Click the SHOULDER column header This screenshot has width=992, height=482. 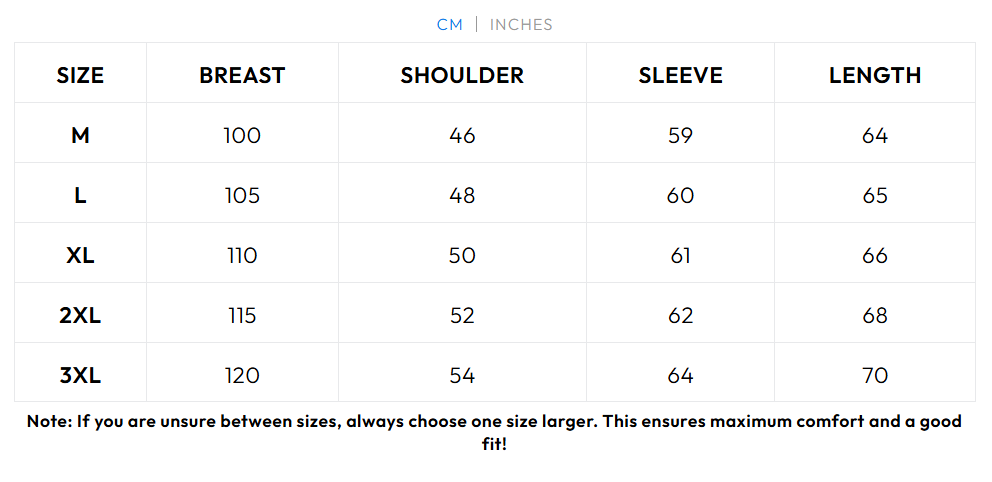[x=462, y=75]
